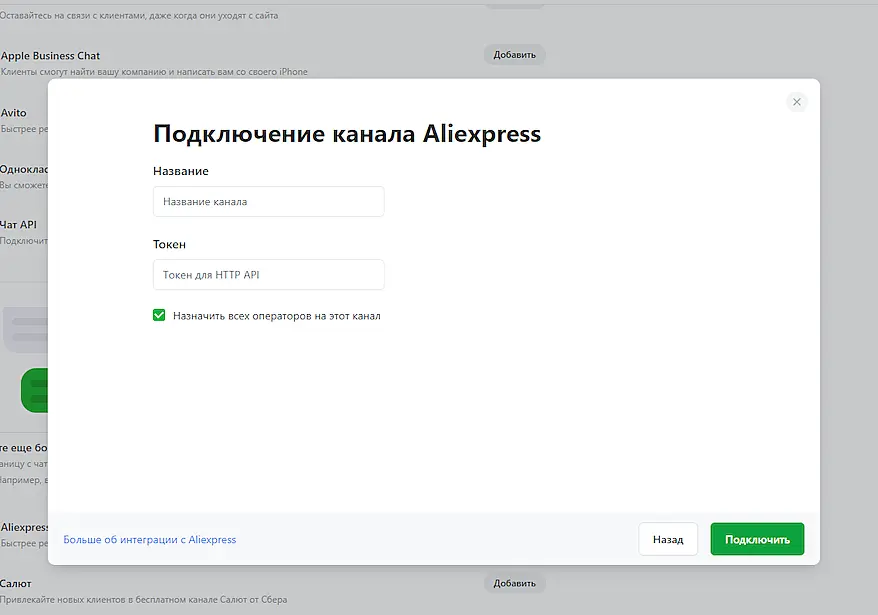This screenshot has height=615, width=878.
Task: Add the Apple Business Chat channel
Action: (x=515, y=55)
